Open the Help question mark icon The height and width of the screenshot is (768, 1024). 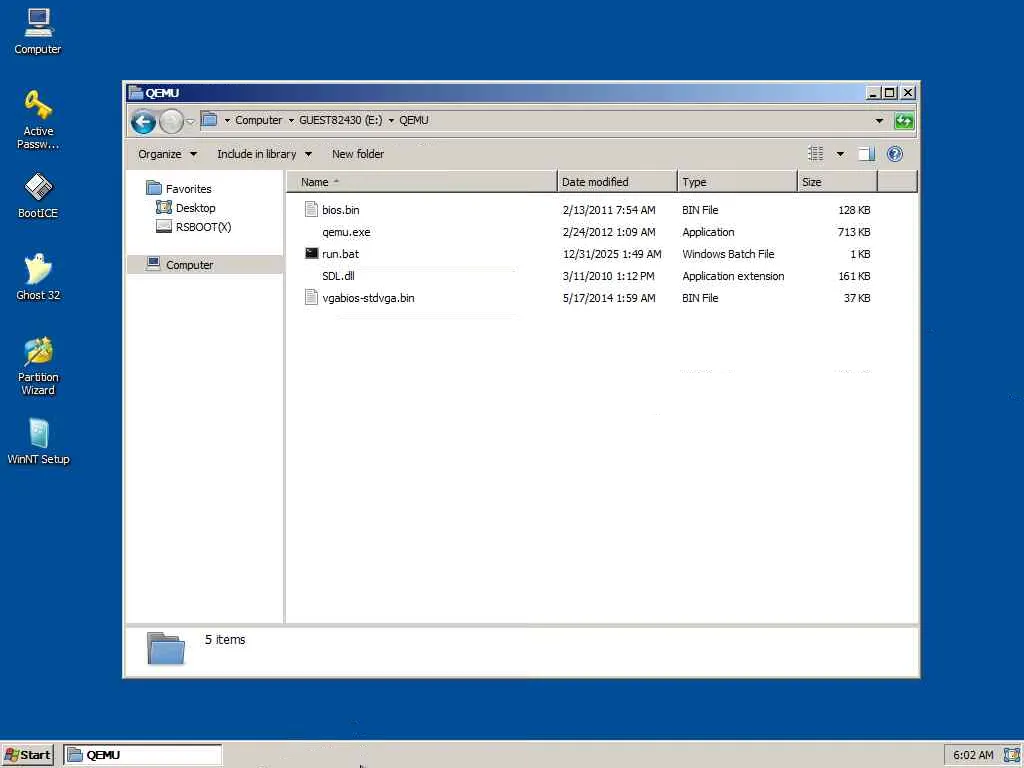[895, 153]
